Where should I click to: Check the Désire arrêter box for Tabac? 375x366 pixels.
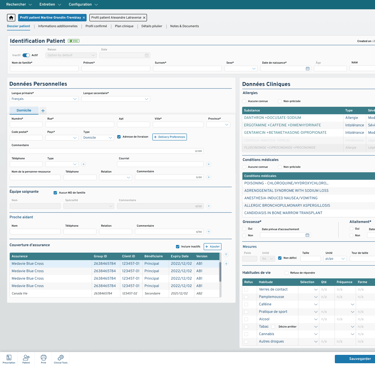click(x=273, y=327)
